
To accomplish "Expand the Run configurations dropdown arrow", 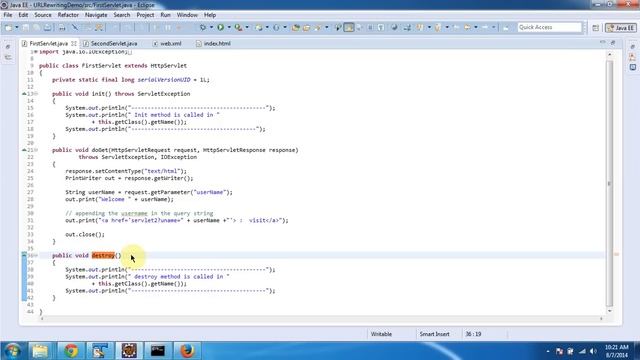I will (229, 27).
